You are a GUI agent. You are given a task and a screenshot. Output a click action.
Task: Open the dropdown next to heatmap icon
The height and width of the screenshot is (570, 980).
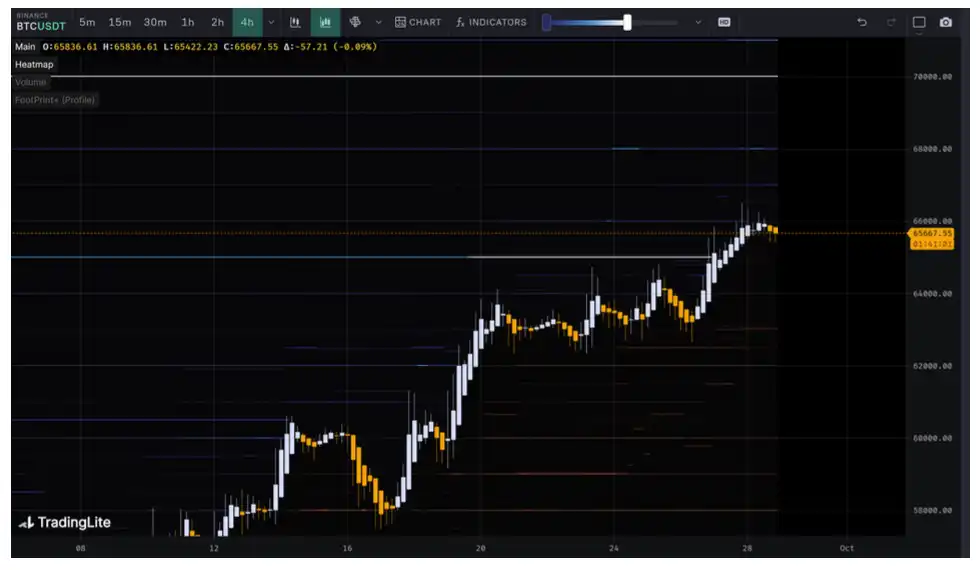coord(378,22)
